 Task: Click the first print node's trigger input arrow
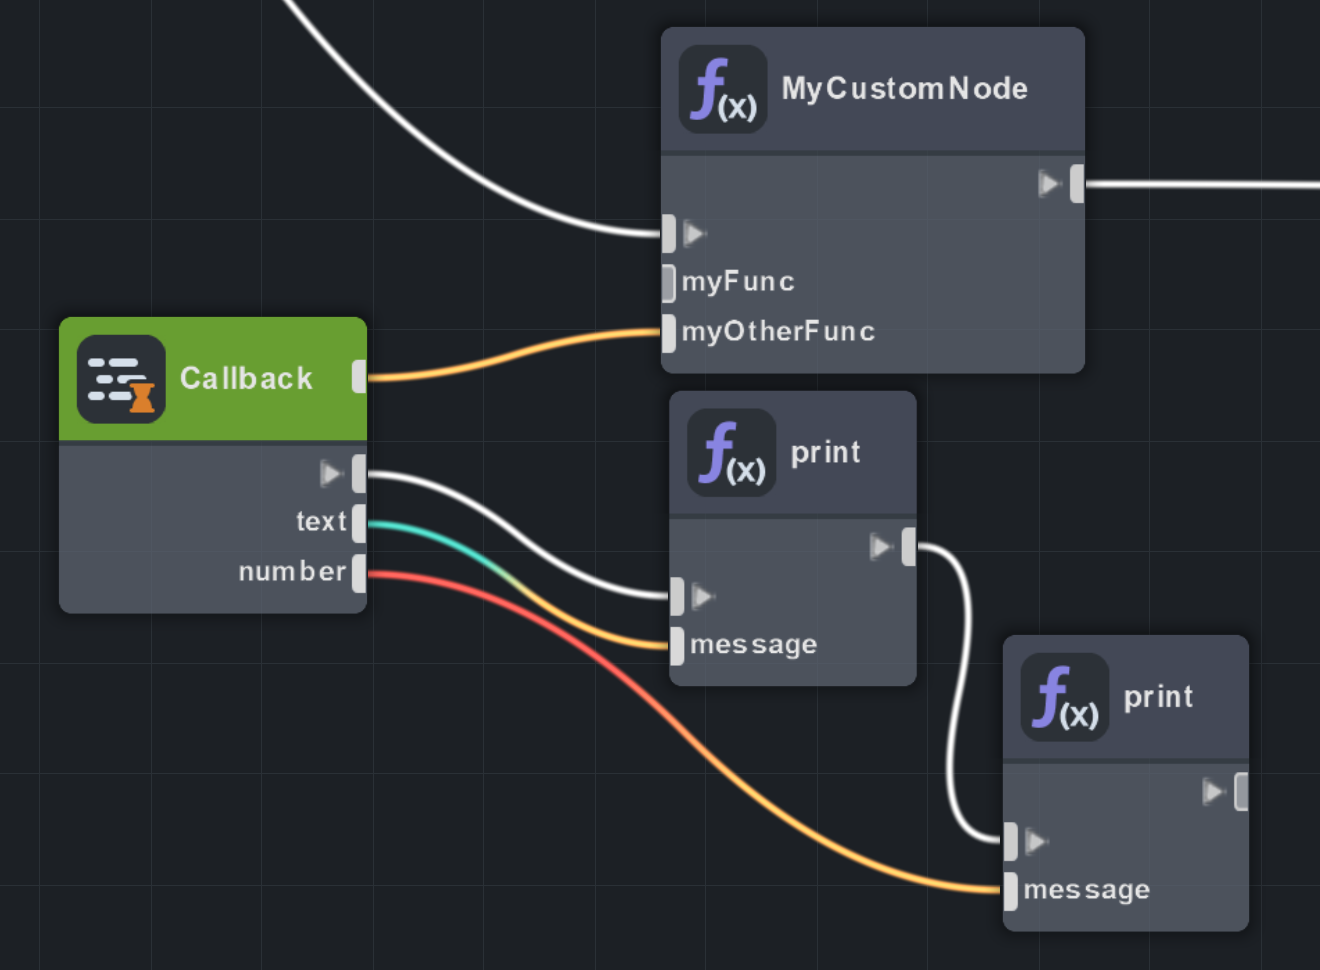(x=703, y=597)
